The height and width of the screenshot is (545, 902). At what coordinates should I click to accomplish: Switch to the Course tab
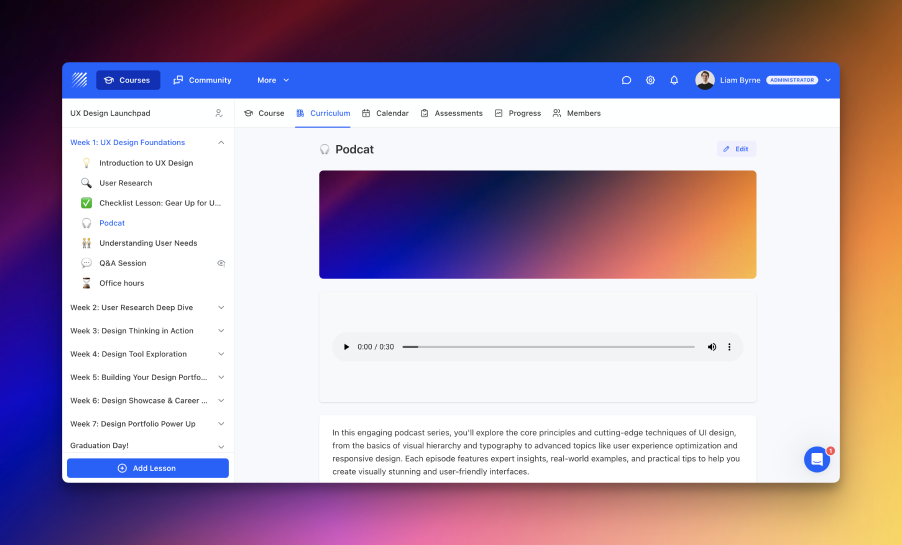(x=264, y=113)
